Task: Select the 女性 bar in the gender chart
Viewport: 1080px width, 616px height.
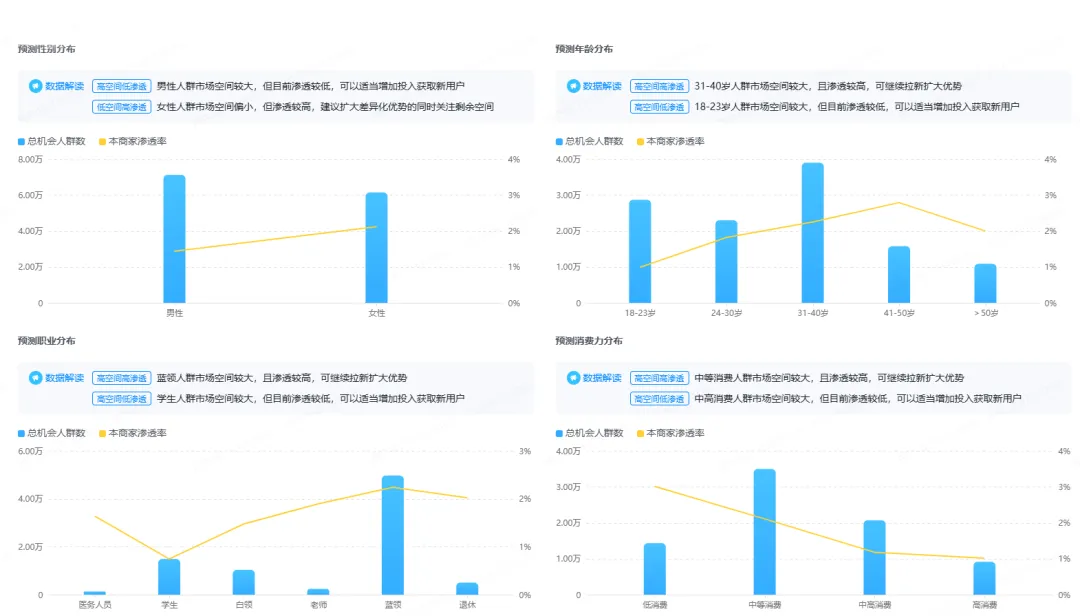Action: [x=376, y=247]
